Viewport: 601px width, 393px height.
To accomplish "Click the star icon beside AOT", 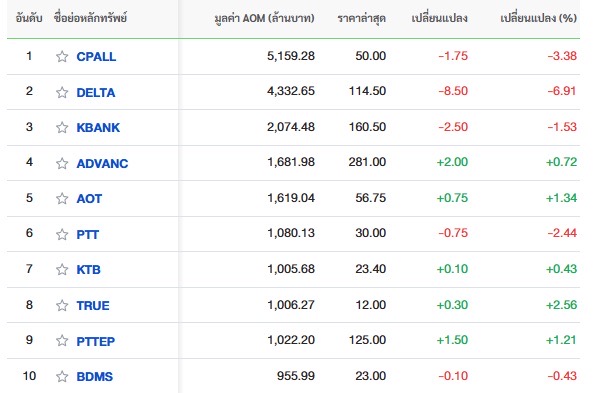I will tap(62, 199).
